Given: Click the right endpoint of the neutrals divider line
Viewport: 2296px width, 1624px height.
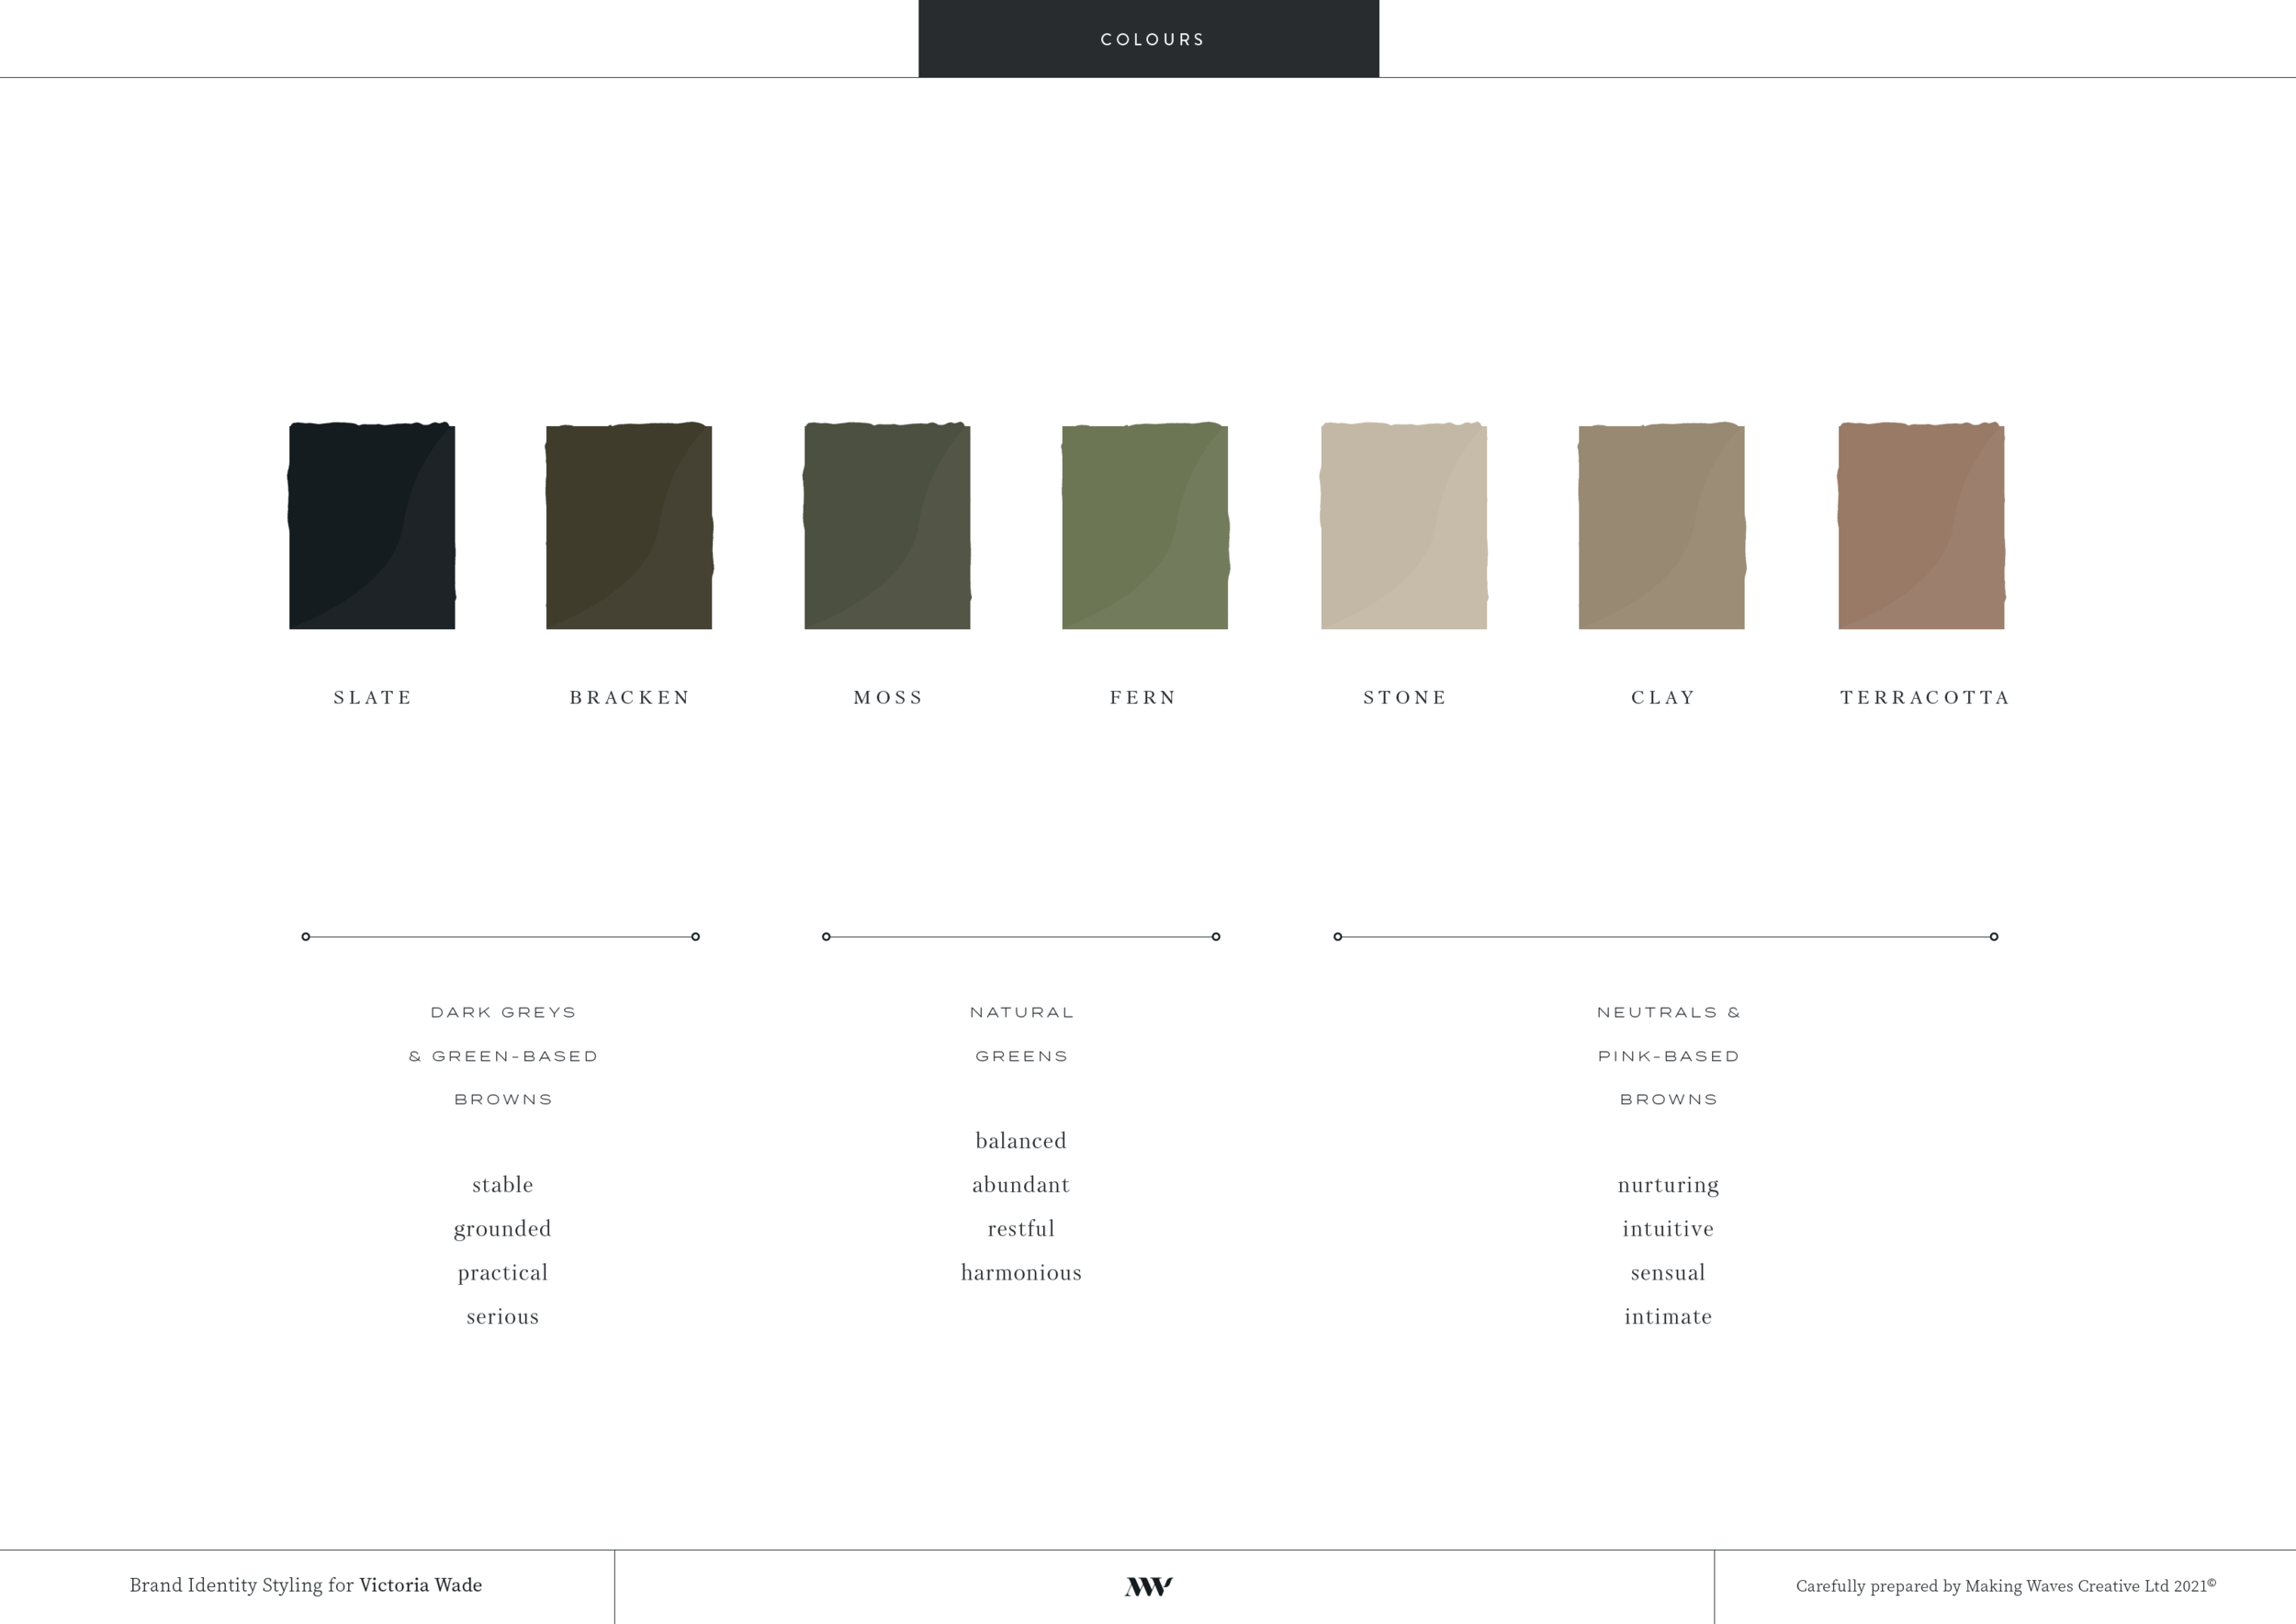Looking at the screenshot, I should [1994, 937].
